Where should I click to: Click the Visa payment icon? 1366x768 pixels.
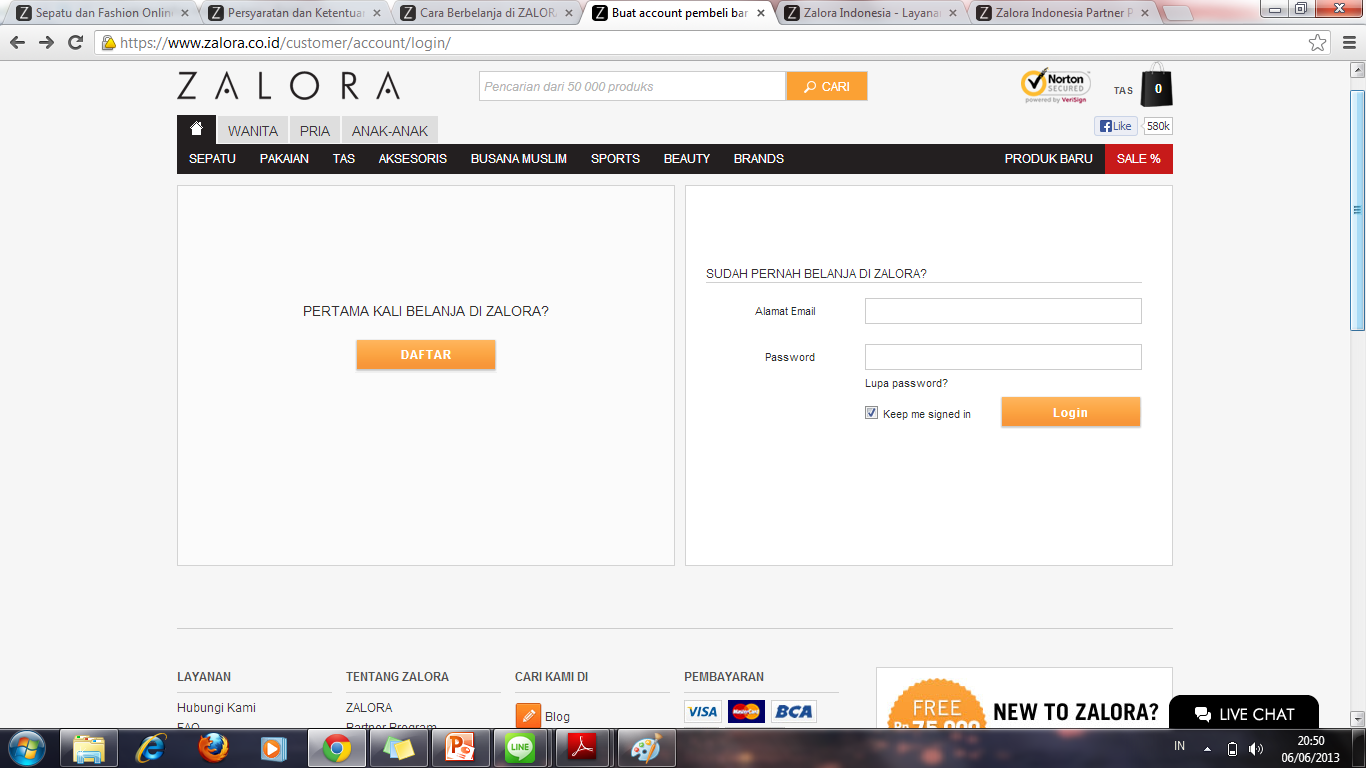(701, 711)
